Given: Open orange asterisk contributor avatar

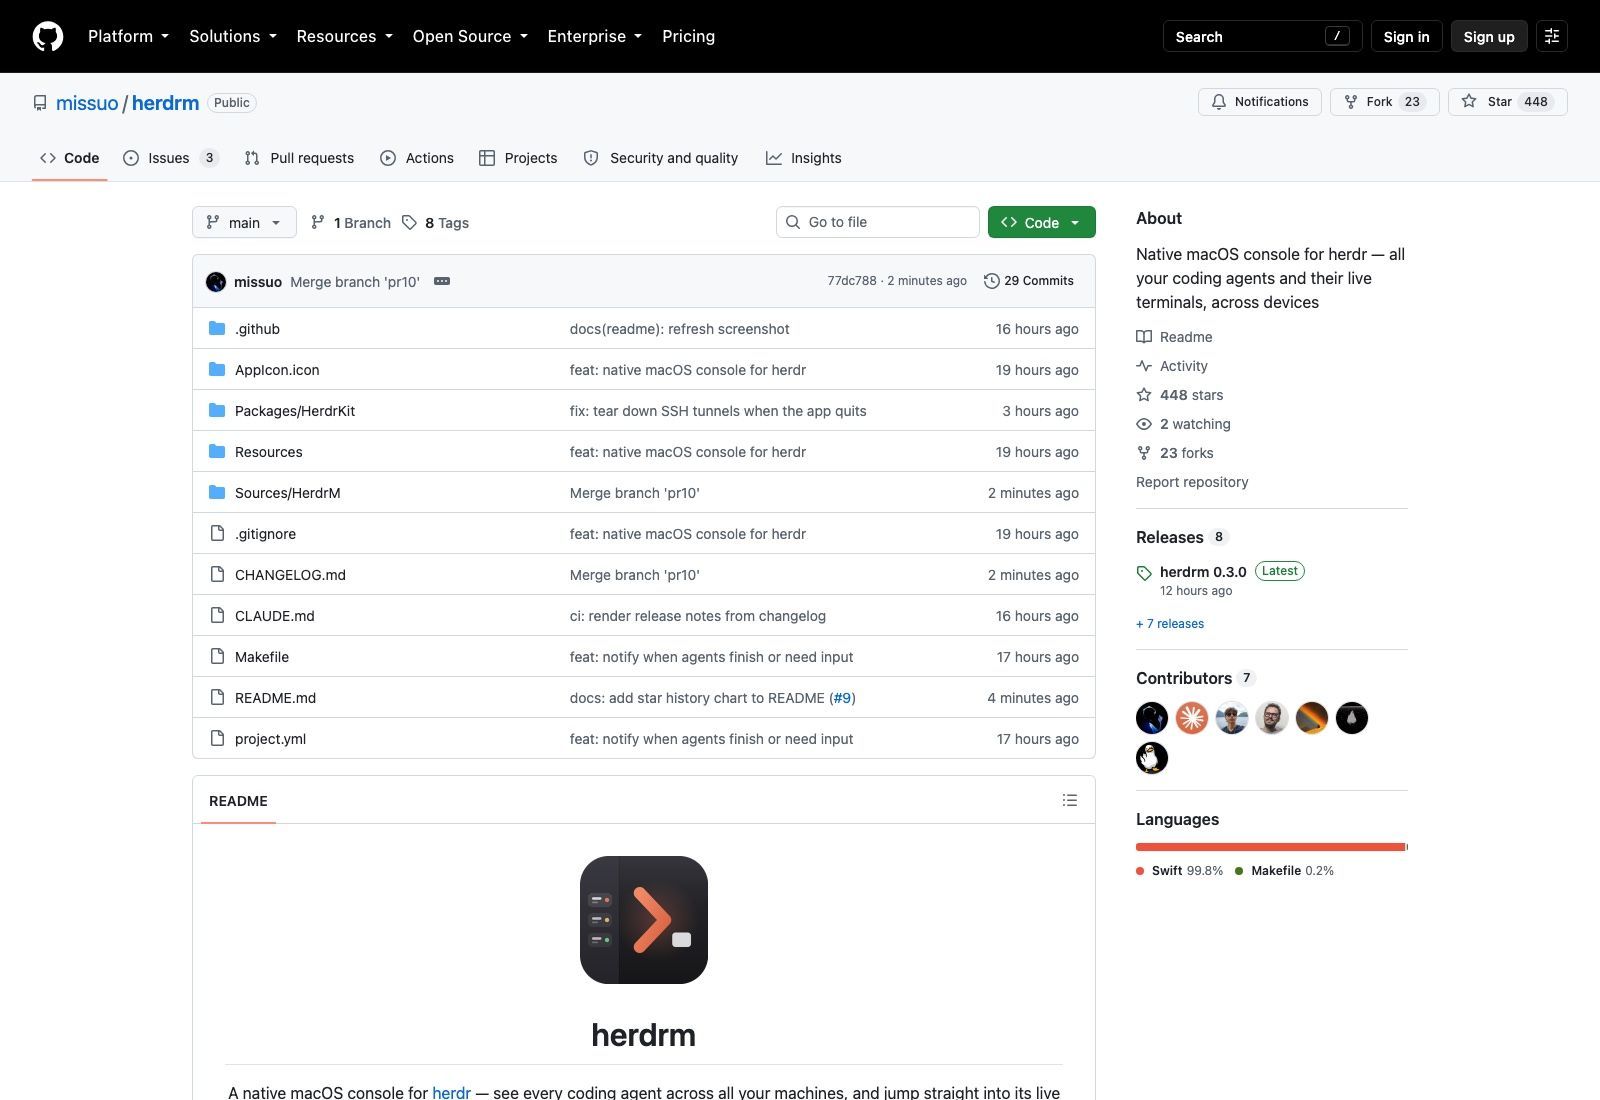Looking at the screenshot, I should (1192, 718).
